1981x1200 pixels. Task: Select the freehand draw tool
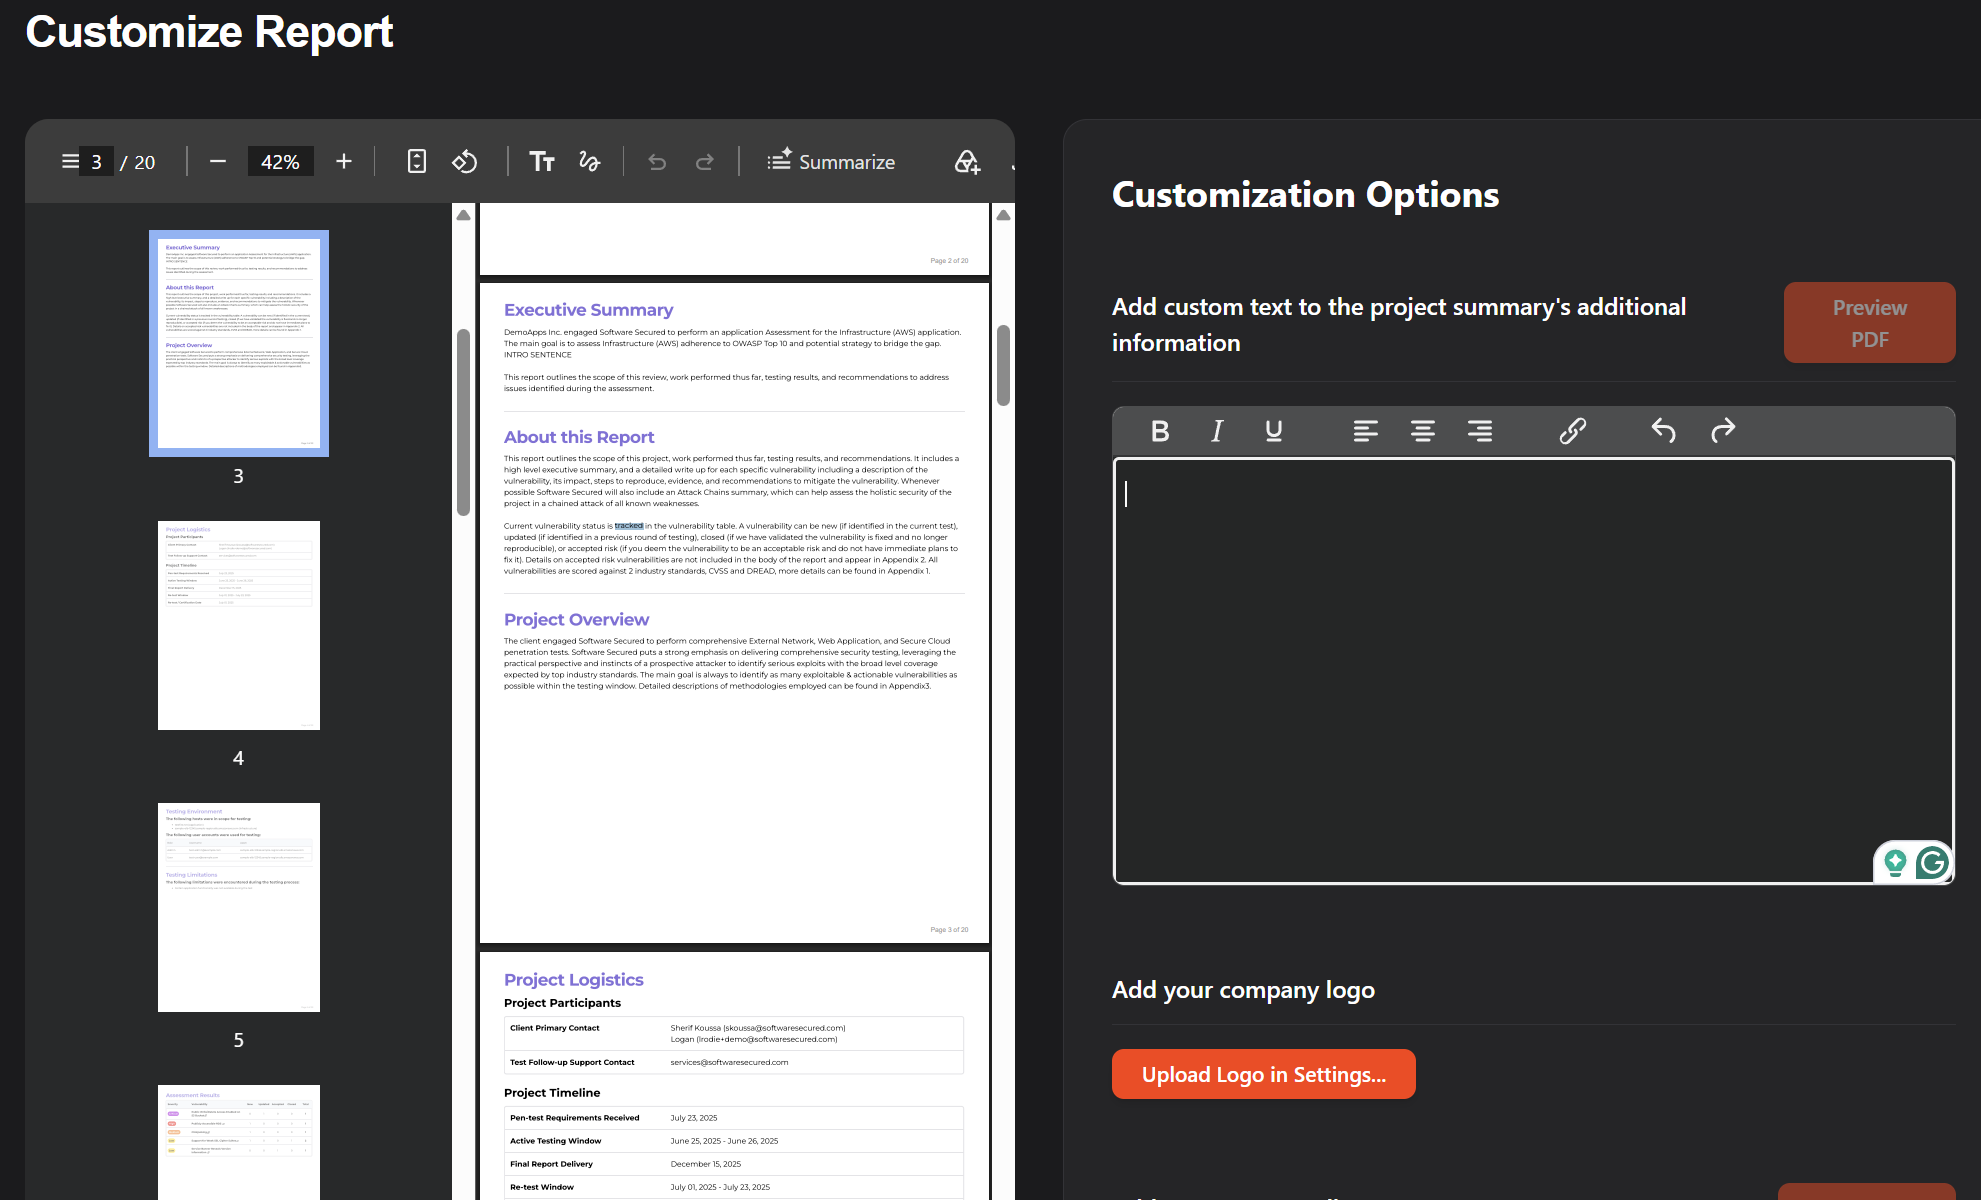[x=590, y=161]
